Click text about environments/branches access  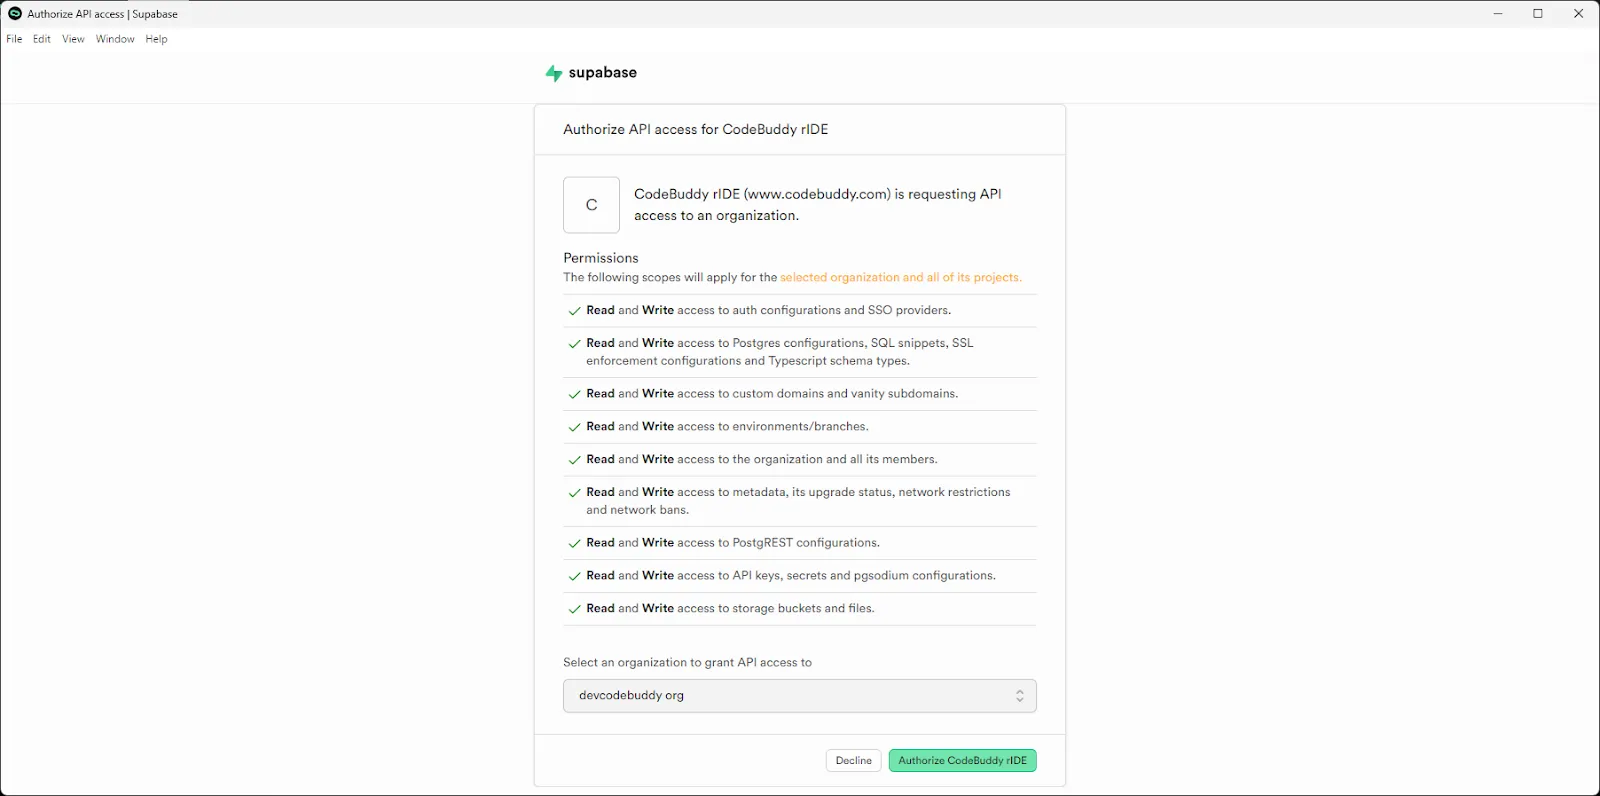coord(727,427)
